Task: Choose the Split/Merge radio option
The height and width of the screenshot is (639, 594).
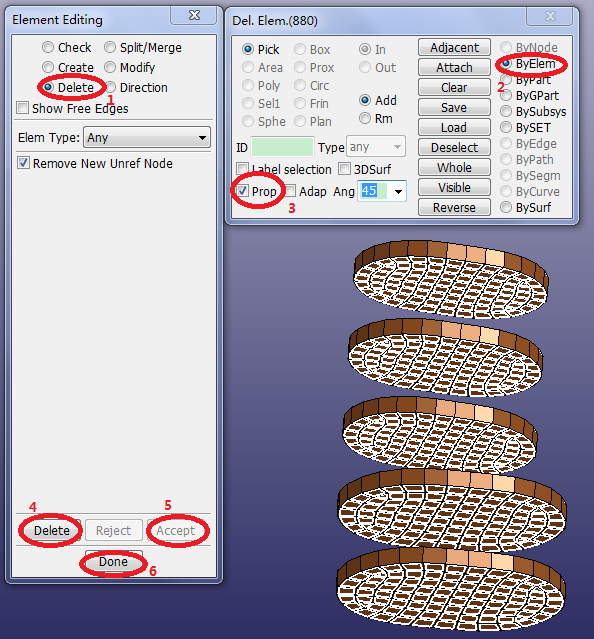Action: tap(110, 47)
